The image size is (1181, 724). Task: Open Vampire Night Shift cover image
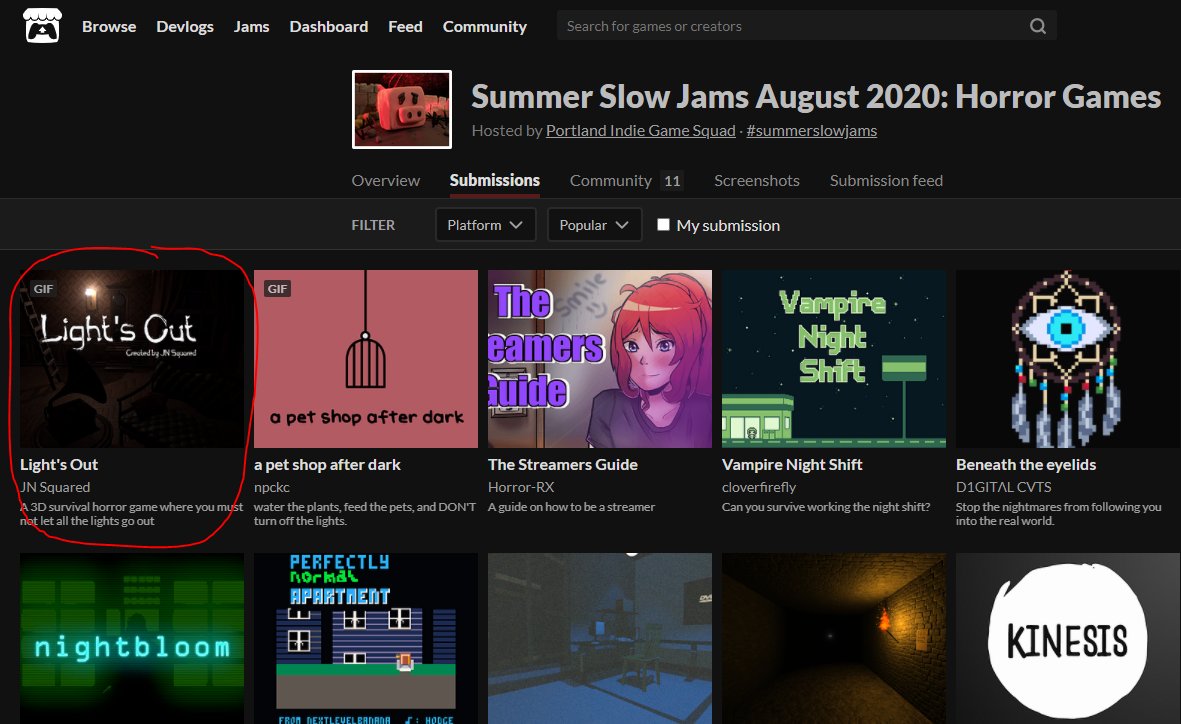point(834,359)
